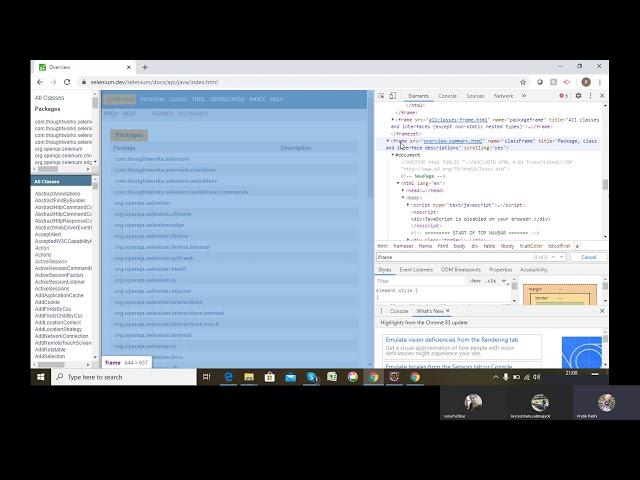Click All Classes link in packages frame
640x480 pixels.
49,98
